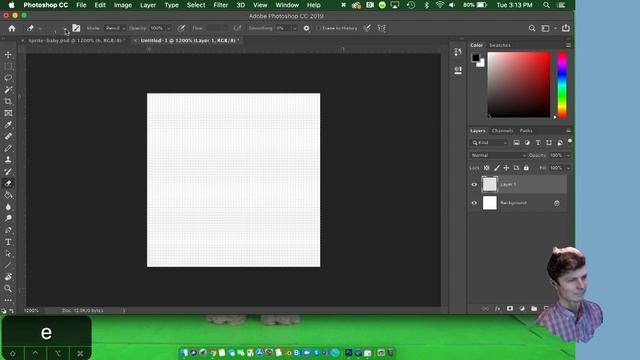Image resolution: width=640 pixels, height=360 pixels.
Task: Create a new group folder in Layers
Action: click(534, 309)
